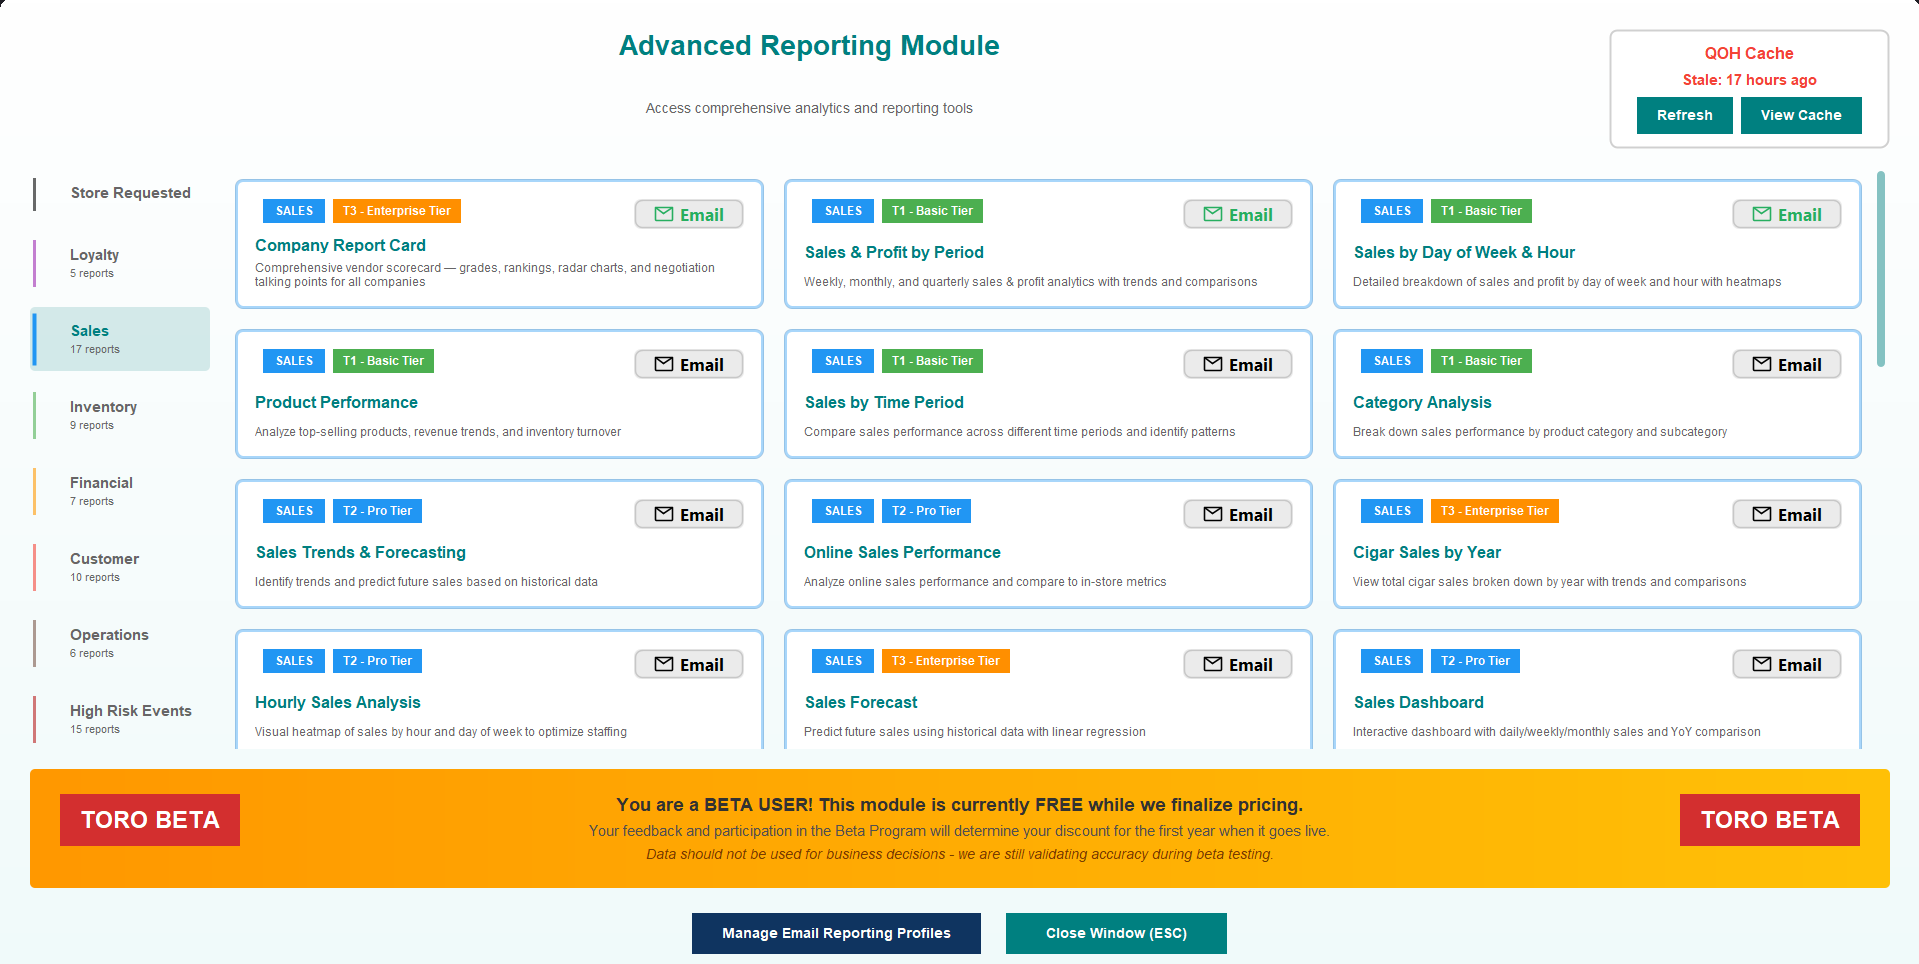The image size is (1919, 964).
Task: Click Manage Email Reporting Profiles
Action: click(x=836, y=933)
